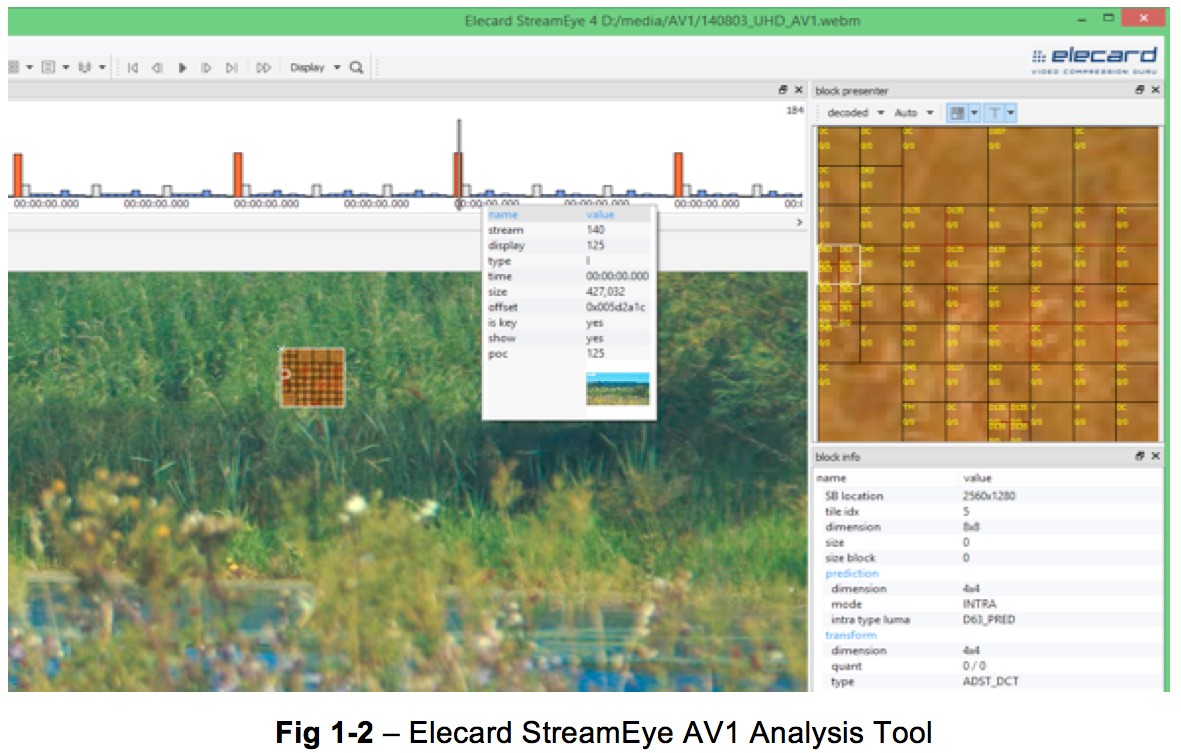Toggle the text overlay button in block presenter
The image size is (1181, 753).
pyautogui.click(x=995, y=112)
